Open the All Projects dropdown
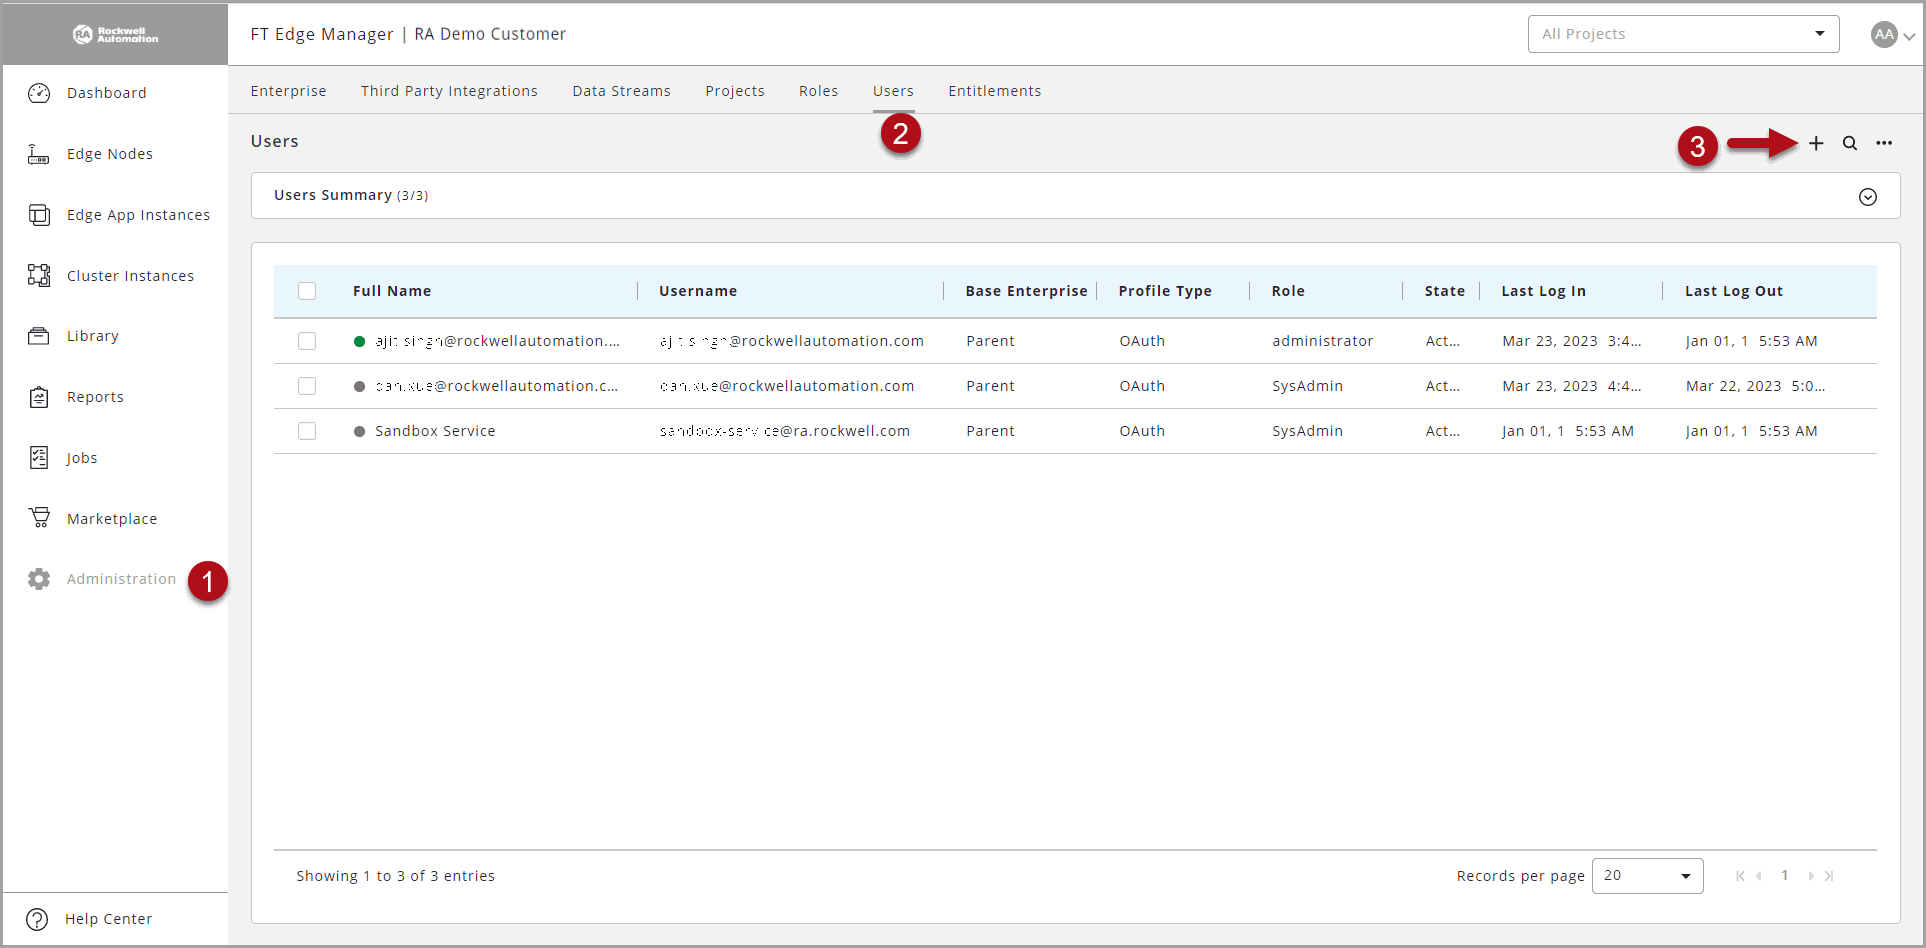The image size is (1926, 948). 1683,34
